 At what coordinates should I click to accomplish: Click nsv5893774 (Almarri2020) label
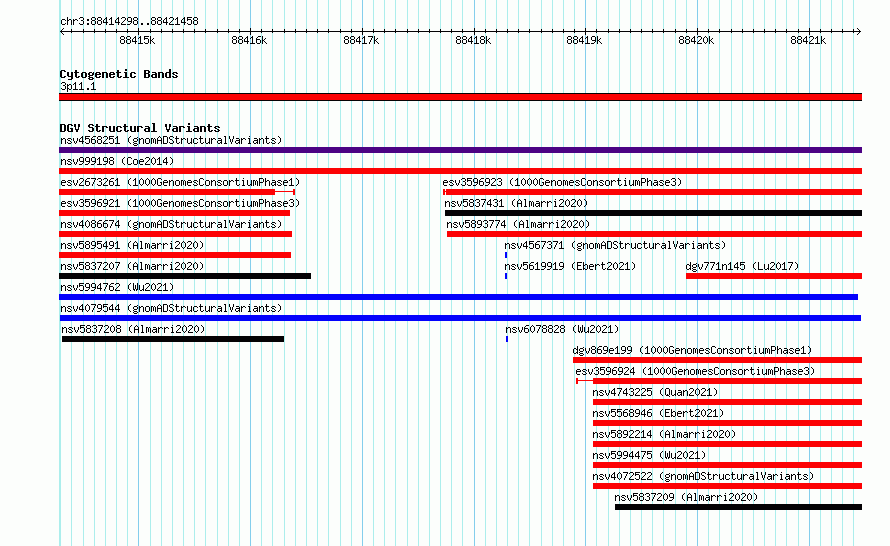518,224
